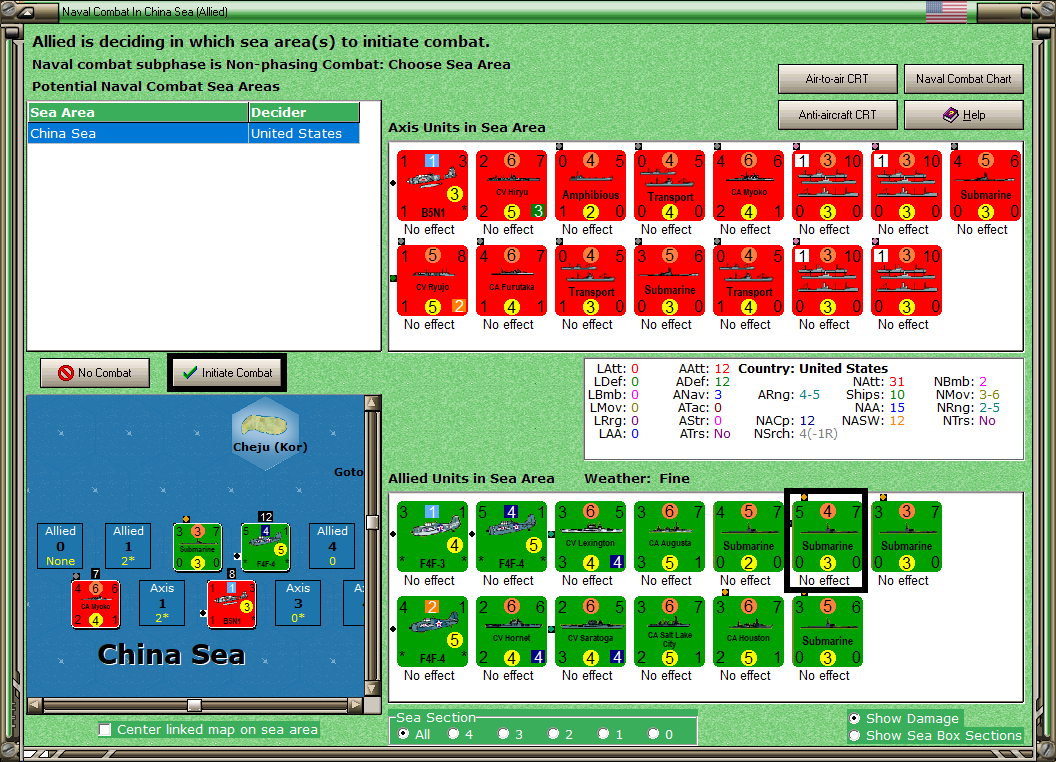Click Initiate Combat button

pos(227,373)
